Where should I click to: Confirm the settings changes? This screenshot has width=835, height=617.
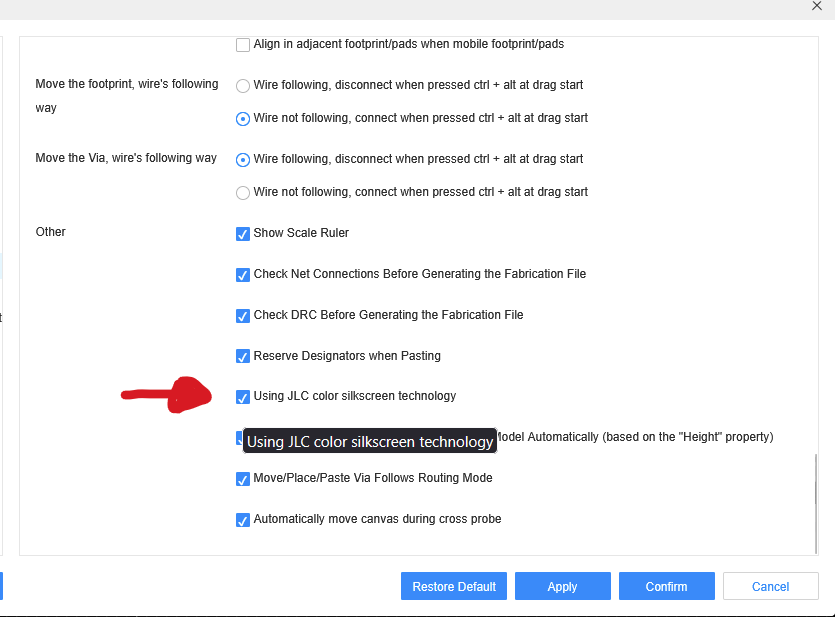(x=666, y=587)
